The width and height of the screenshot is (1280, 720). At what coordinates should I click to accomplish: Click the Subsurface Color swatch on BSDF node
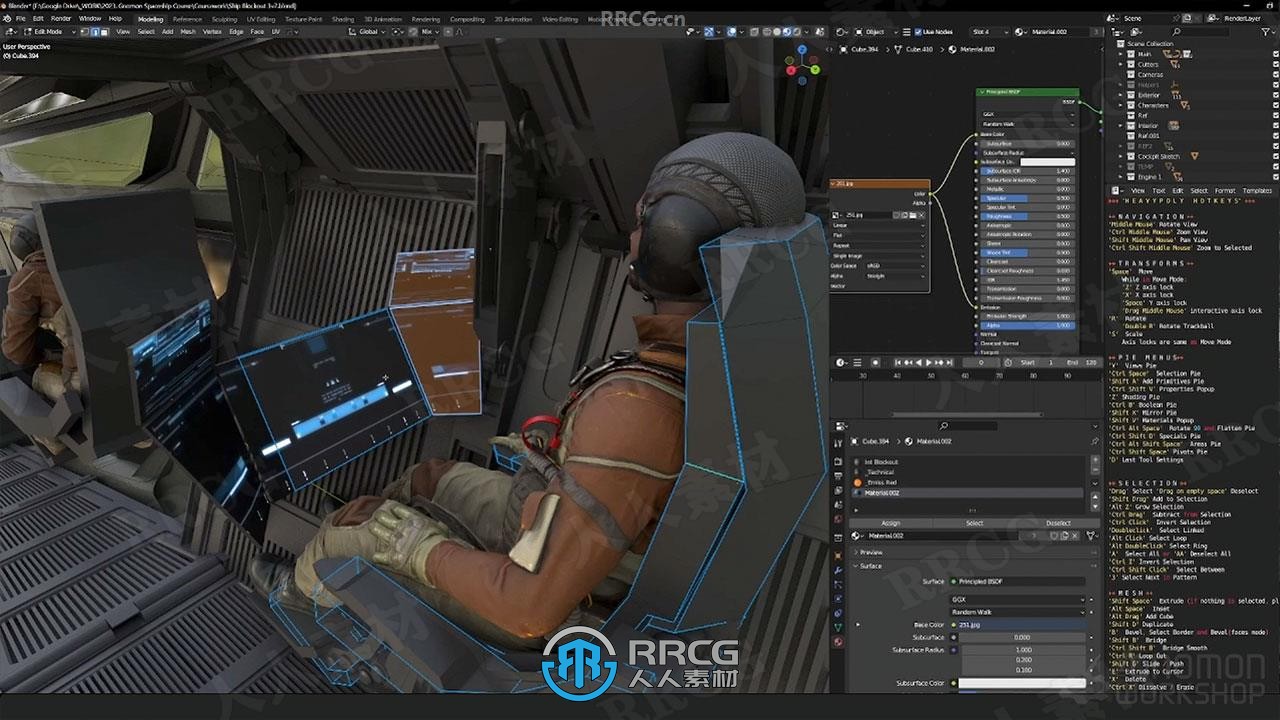point(1047,161)
